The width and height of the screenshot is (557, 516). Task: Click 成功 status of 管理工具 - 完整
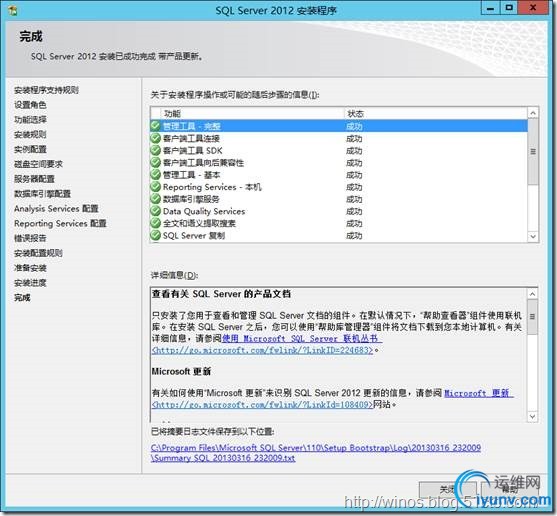(x=354, y=126)
